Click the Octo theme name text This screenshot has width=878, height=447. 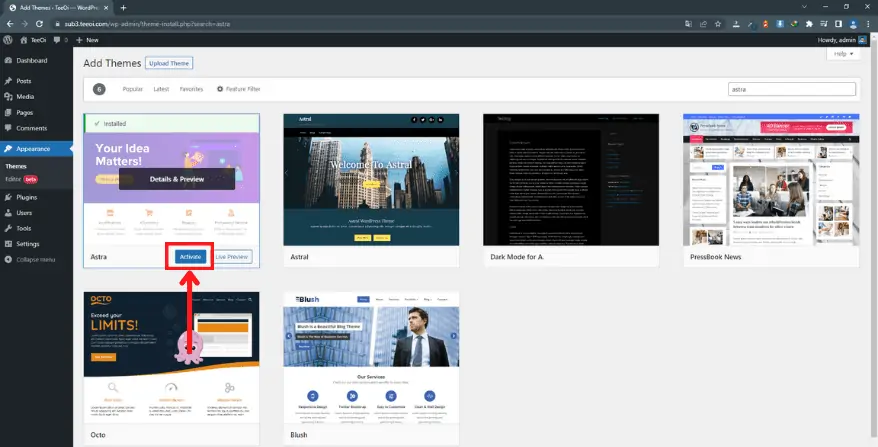click(98, 435)
